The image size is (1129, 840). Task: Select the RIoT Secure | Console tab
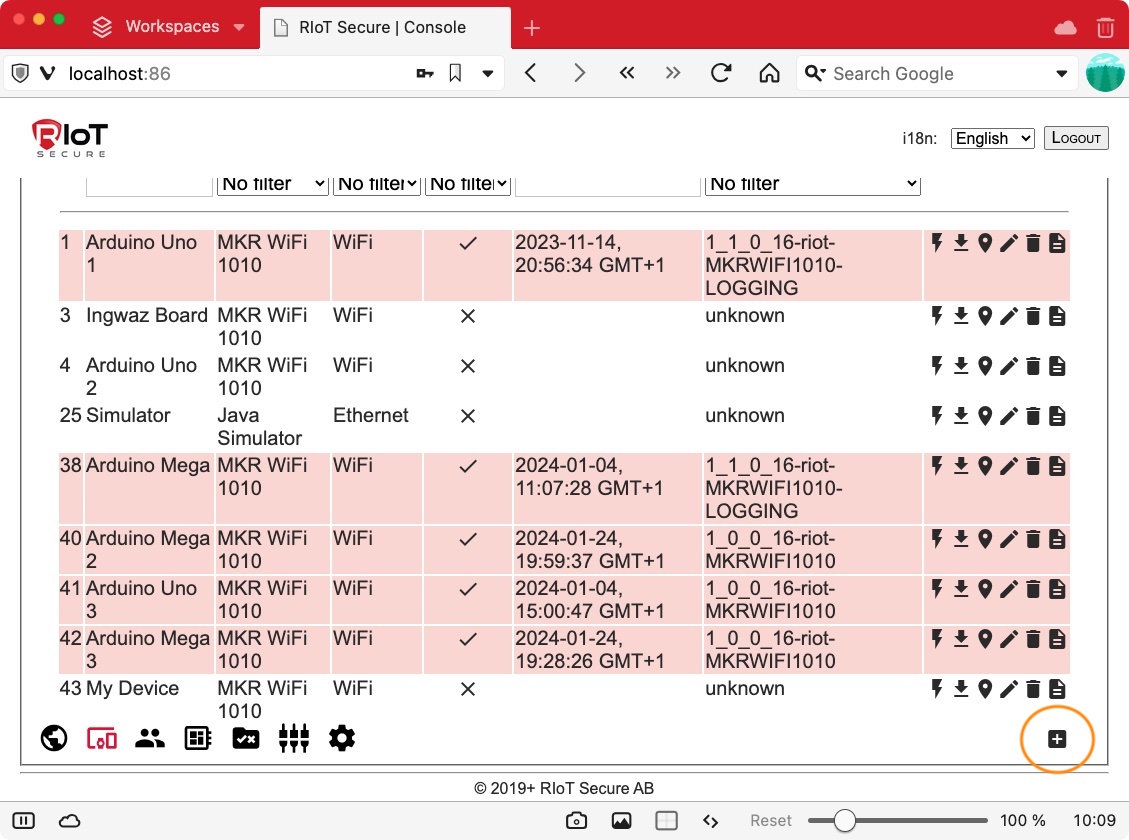click(x=382, y=27)
